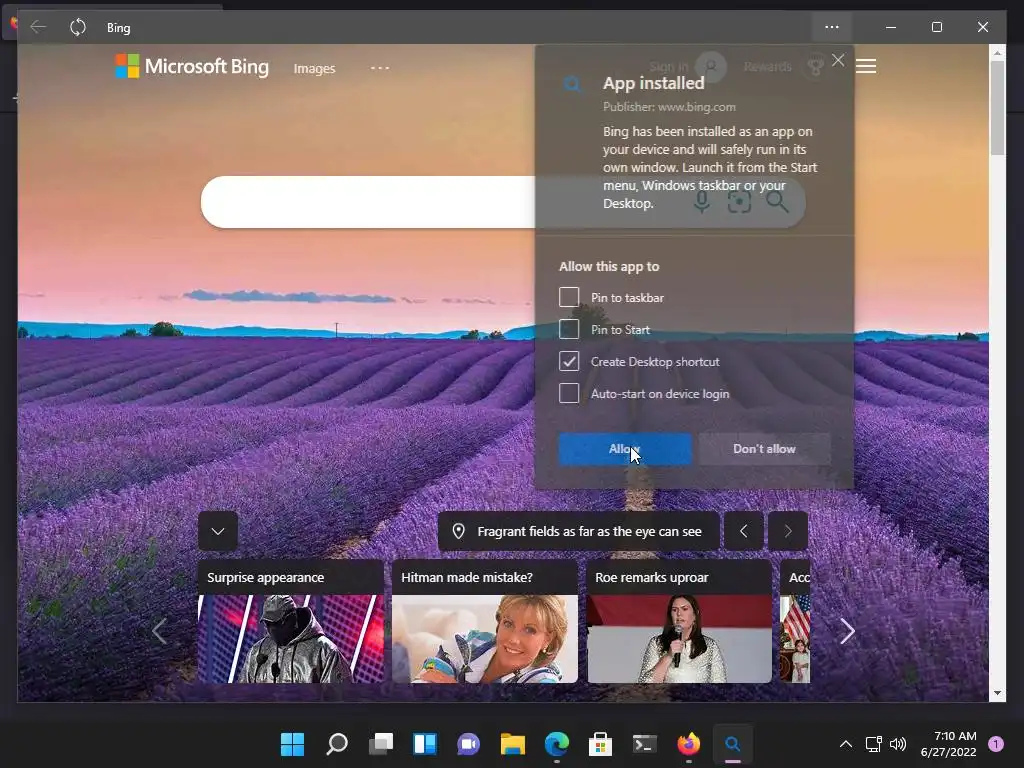Open Teams Chat from taskbar

coord(468,744)
